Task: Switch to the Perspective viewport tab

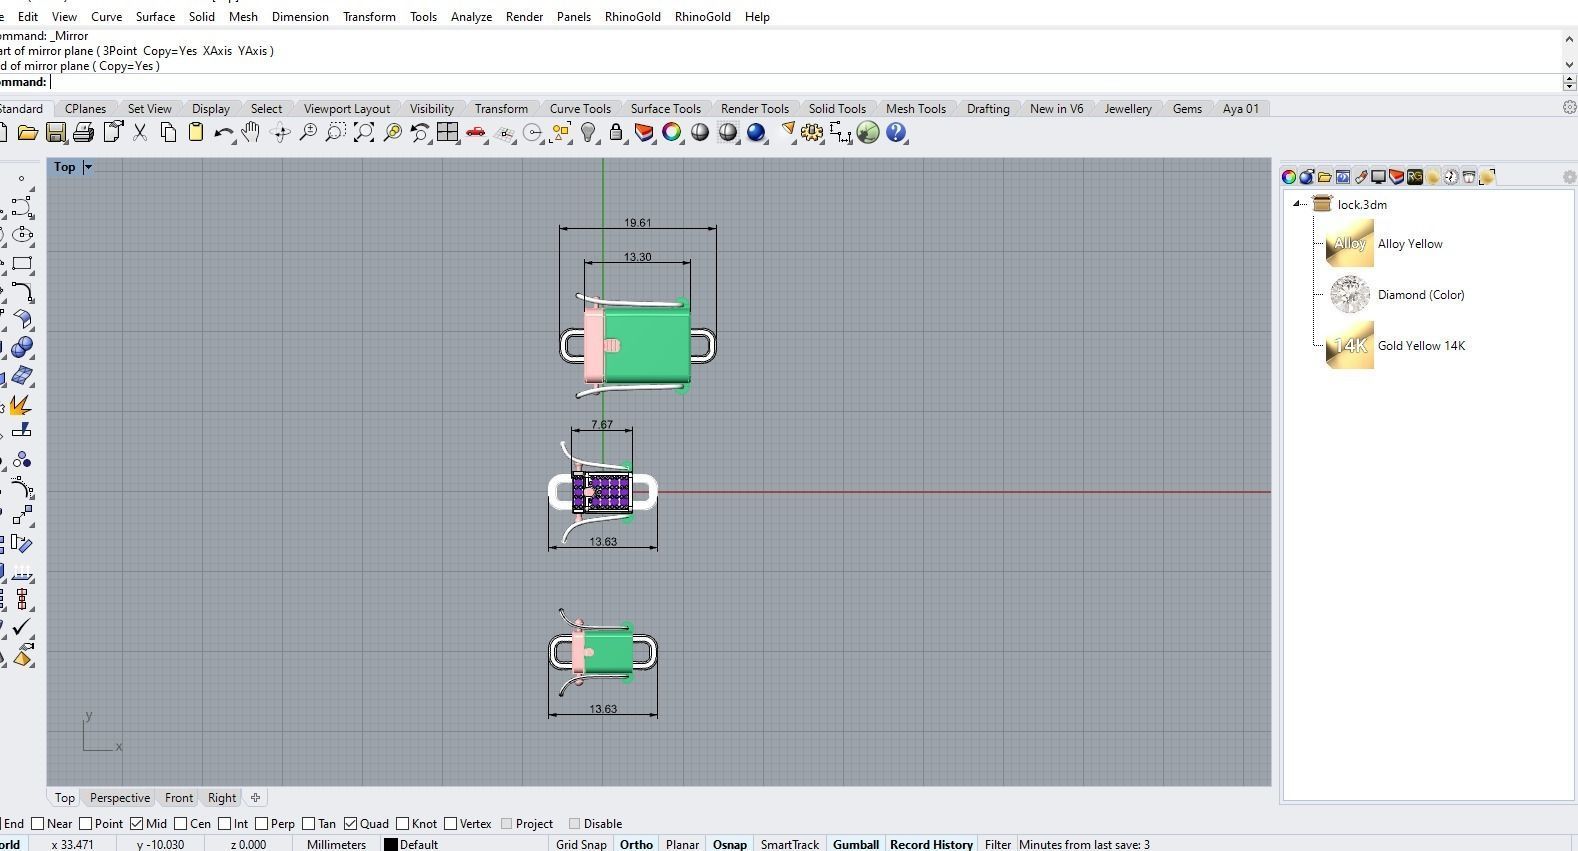Action: pyautogui.click(x=120, y=798)
